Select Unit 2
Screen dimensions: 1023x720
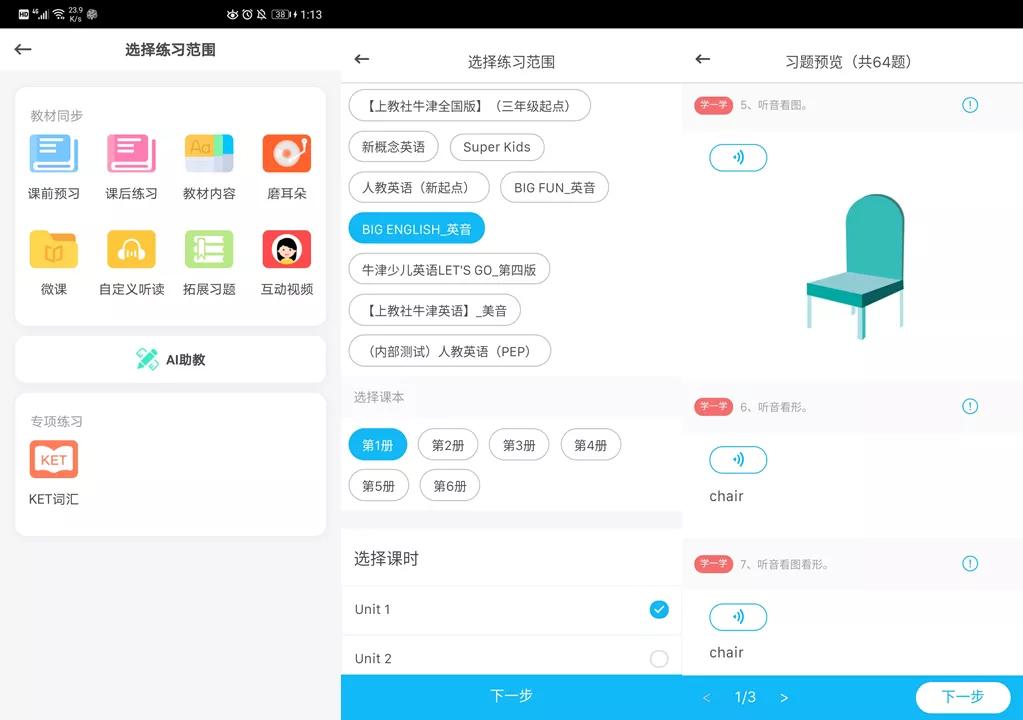pyautogui.click(x=657, y=658)
